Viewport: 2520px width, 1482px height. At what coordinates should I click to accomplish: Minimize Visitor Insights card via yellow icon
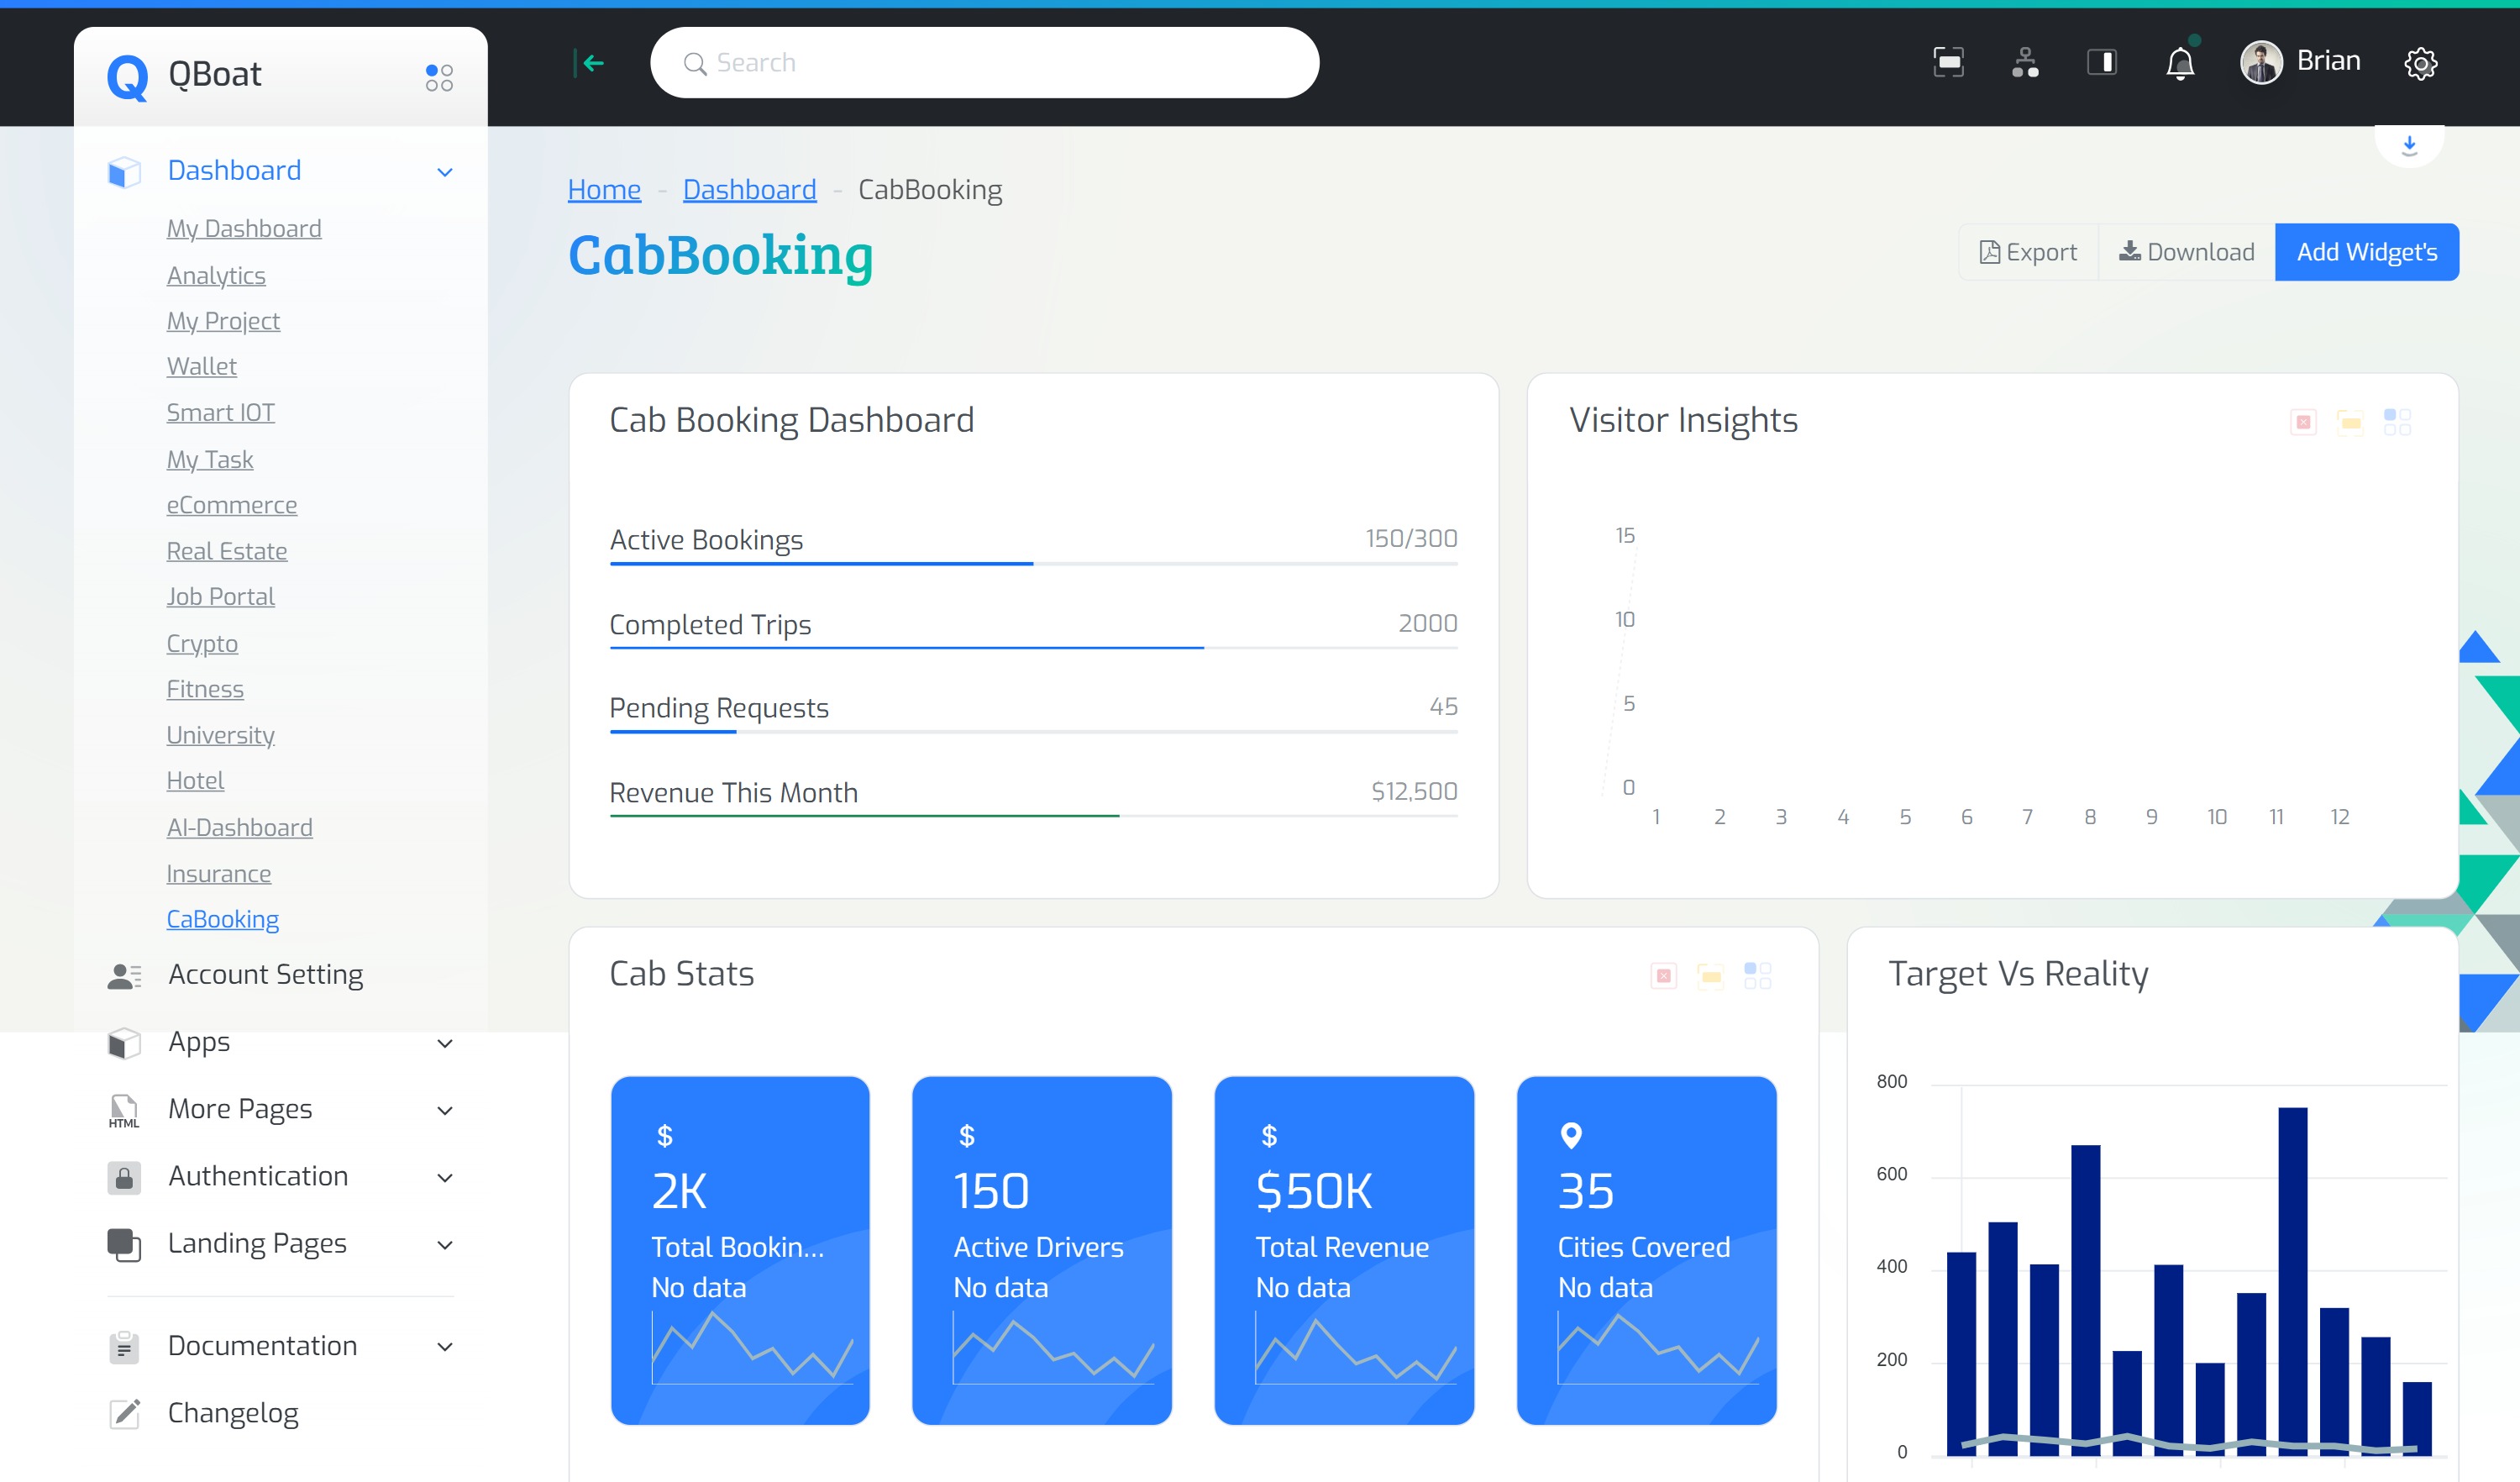tap(2350, 422)
